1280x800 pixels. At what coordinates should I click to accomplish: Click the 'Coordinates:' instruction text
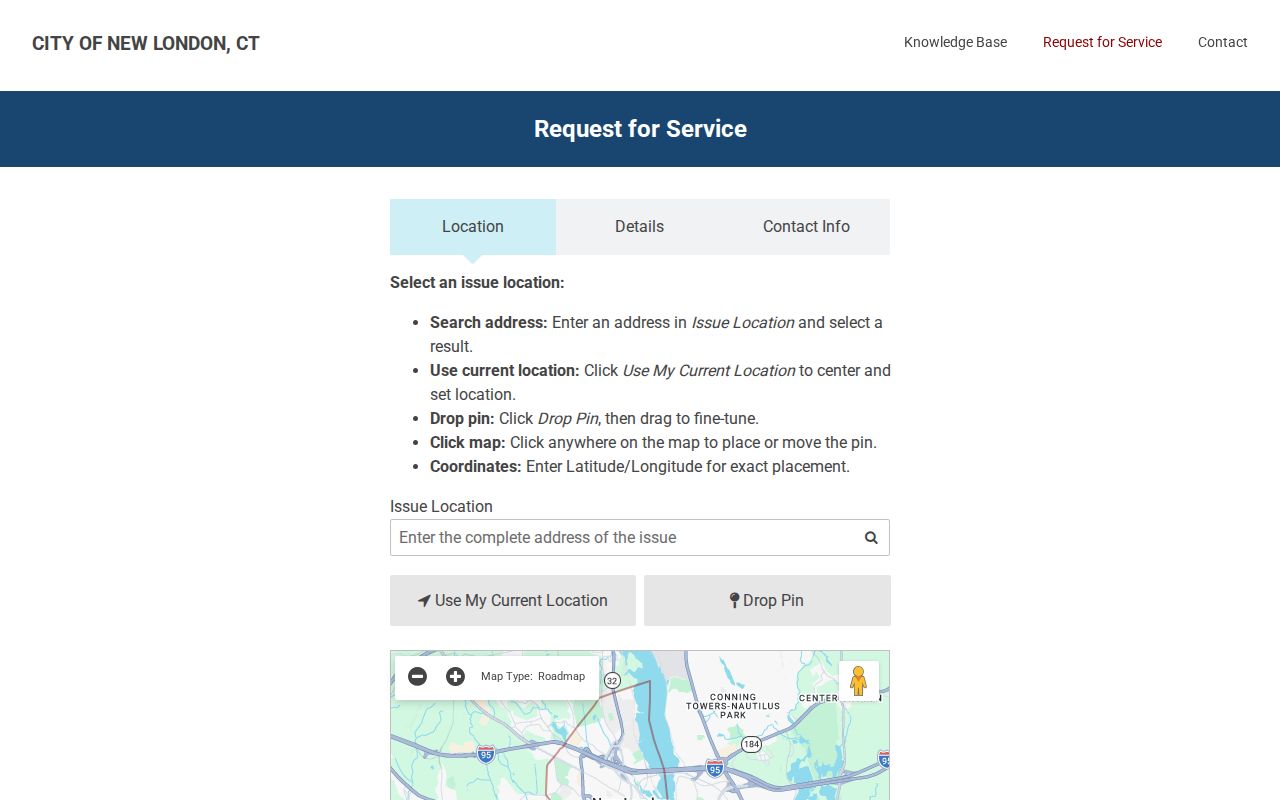coord(476,467)
